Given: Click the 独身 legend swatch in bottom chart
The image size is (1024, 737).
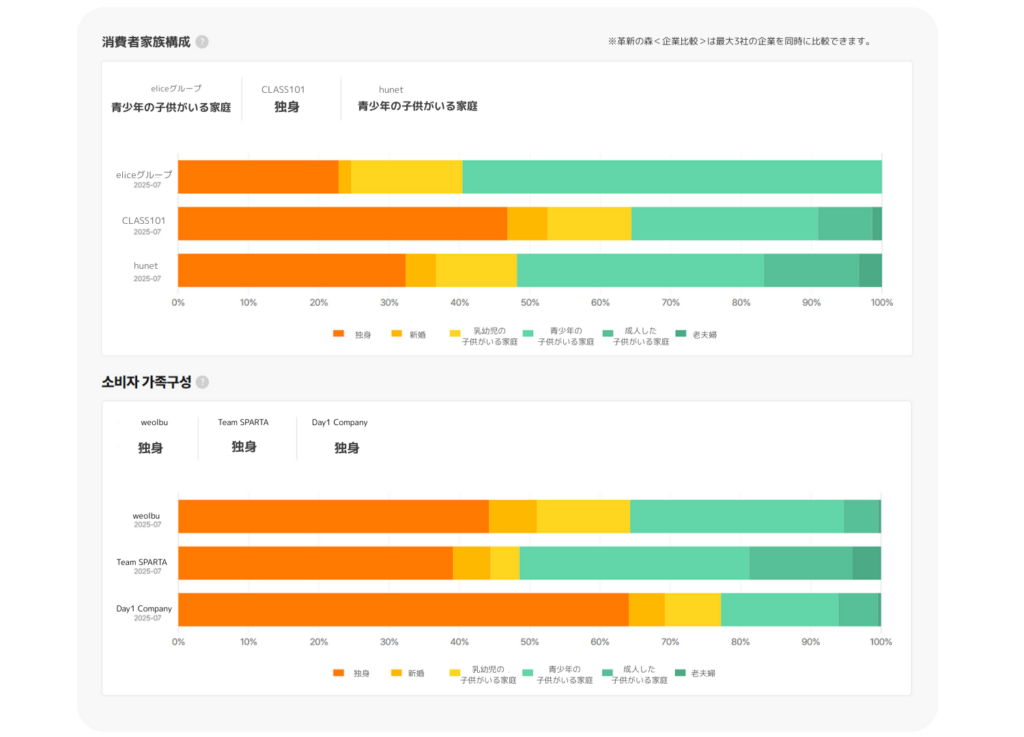Looking at the screenshot, I should [338, 673].
